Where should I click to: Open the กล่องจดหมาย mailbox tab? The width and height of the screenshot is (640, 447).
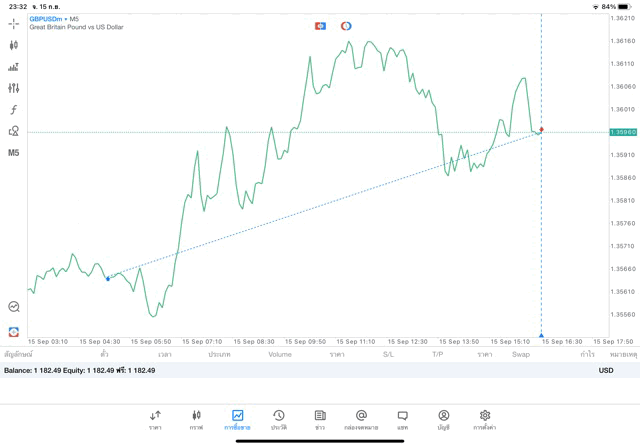click(361, 419)
